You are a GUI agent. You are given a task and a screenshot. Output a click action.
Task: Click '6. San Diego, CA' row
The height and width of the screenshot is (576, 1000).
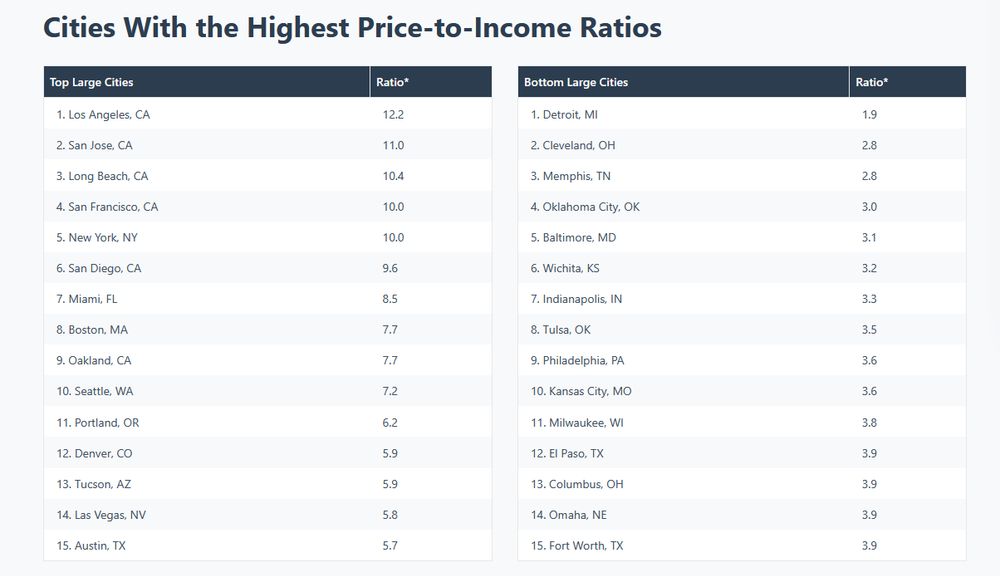coord(268,268)
